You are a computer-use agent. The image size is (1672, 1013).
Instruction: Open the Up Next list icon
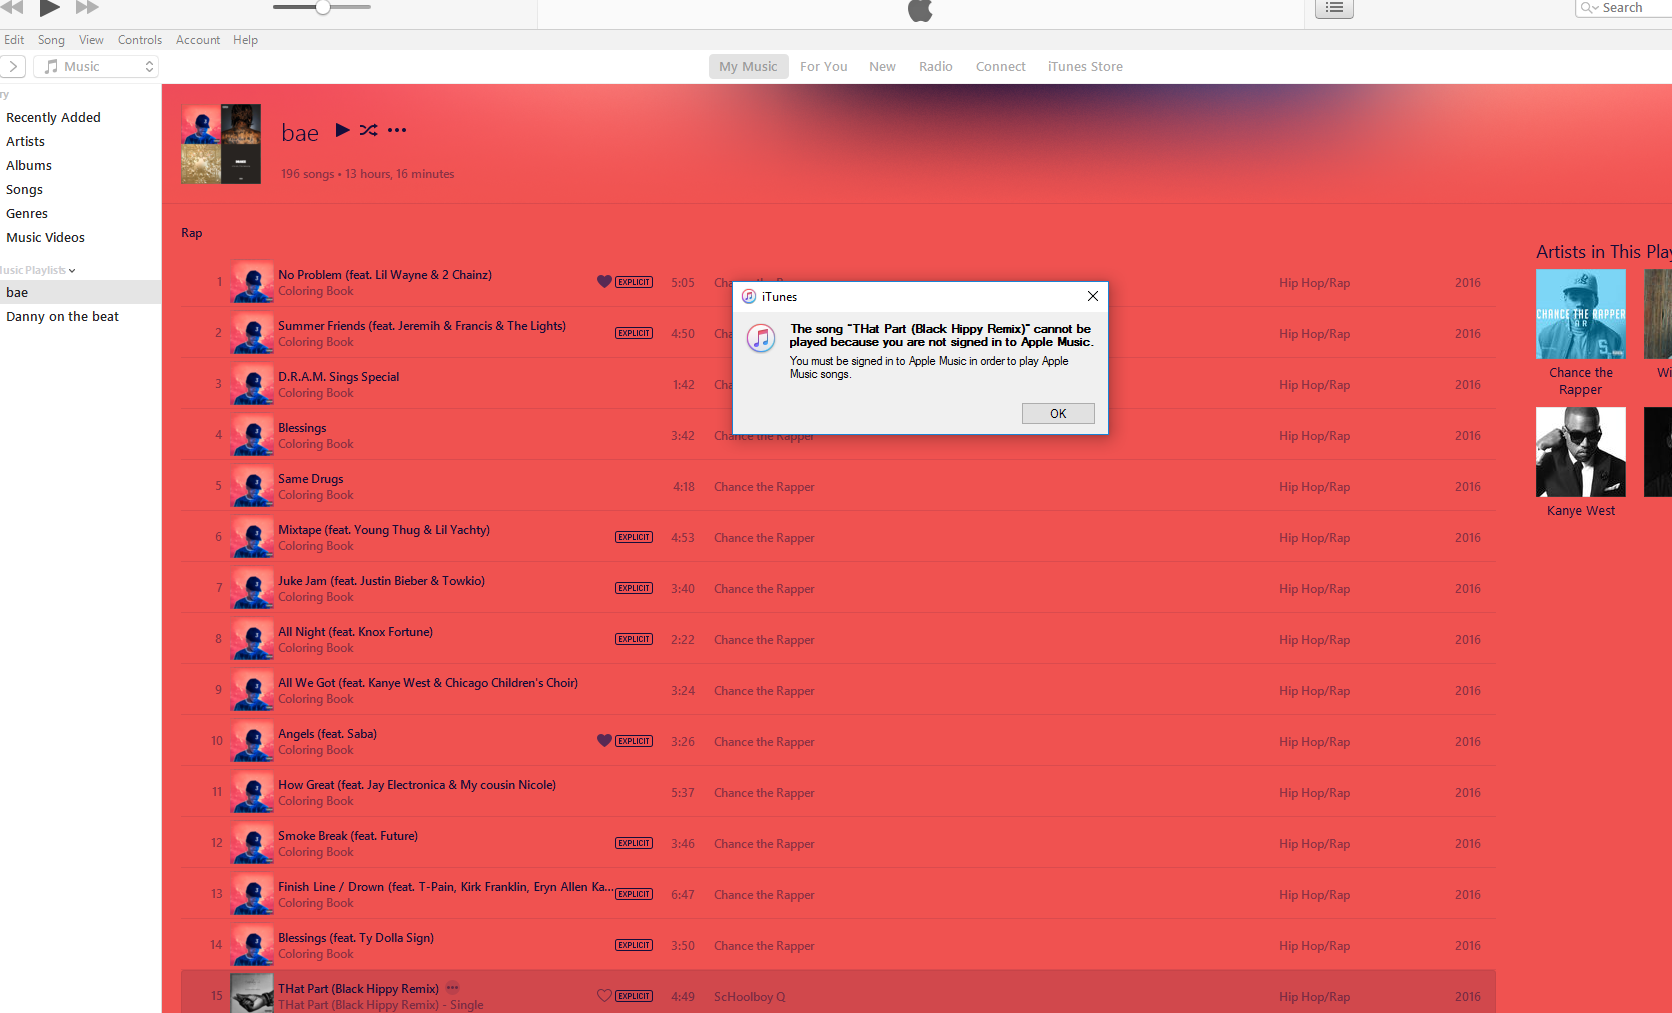1334,8
